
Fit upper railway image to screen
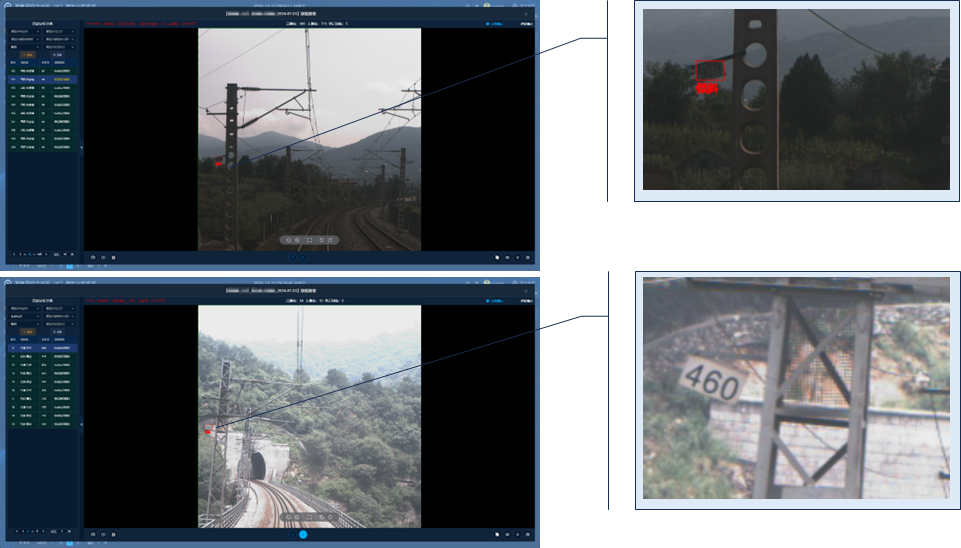[x=309, y=241]
